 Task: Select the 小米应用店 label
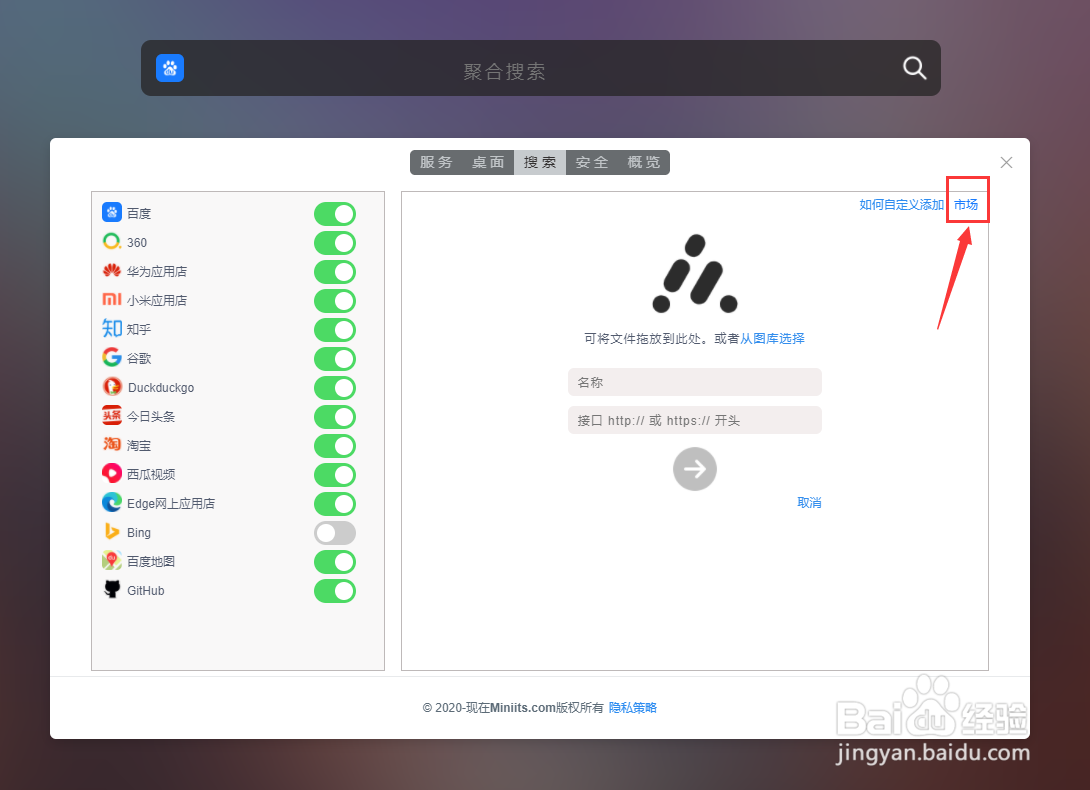coord(157,300)
